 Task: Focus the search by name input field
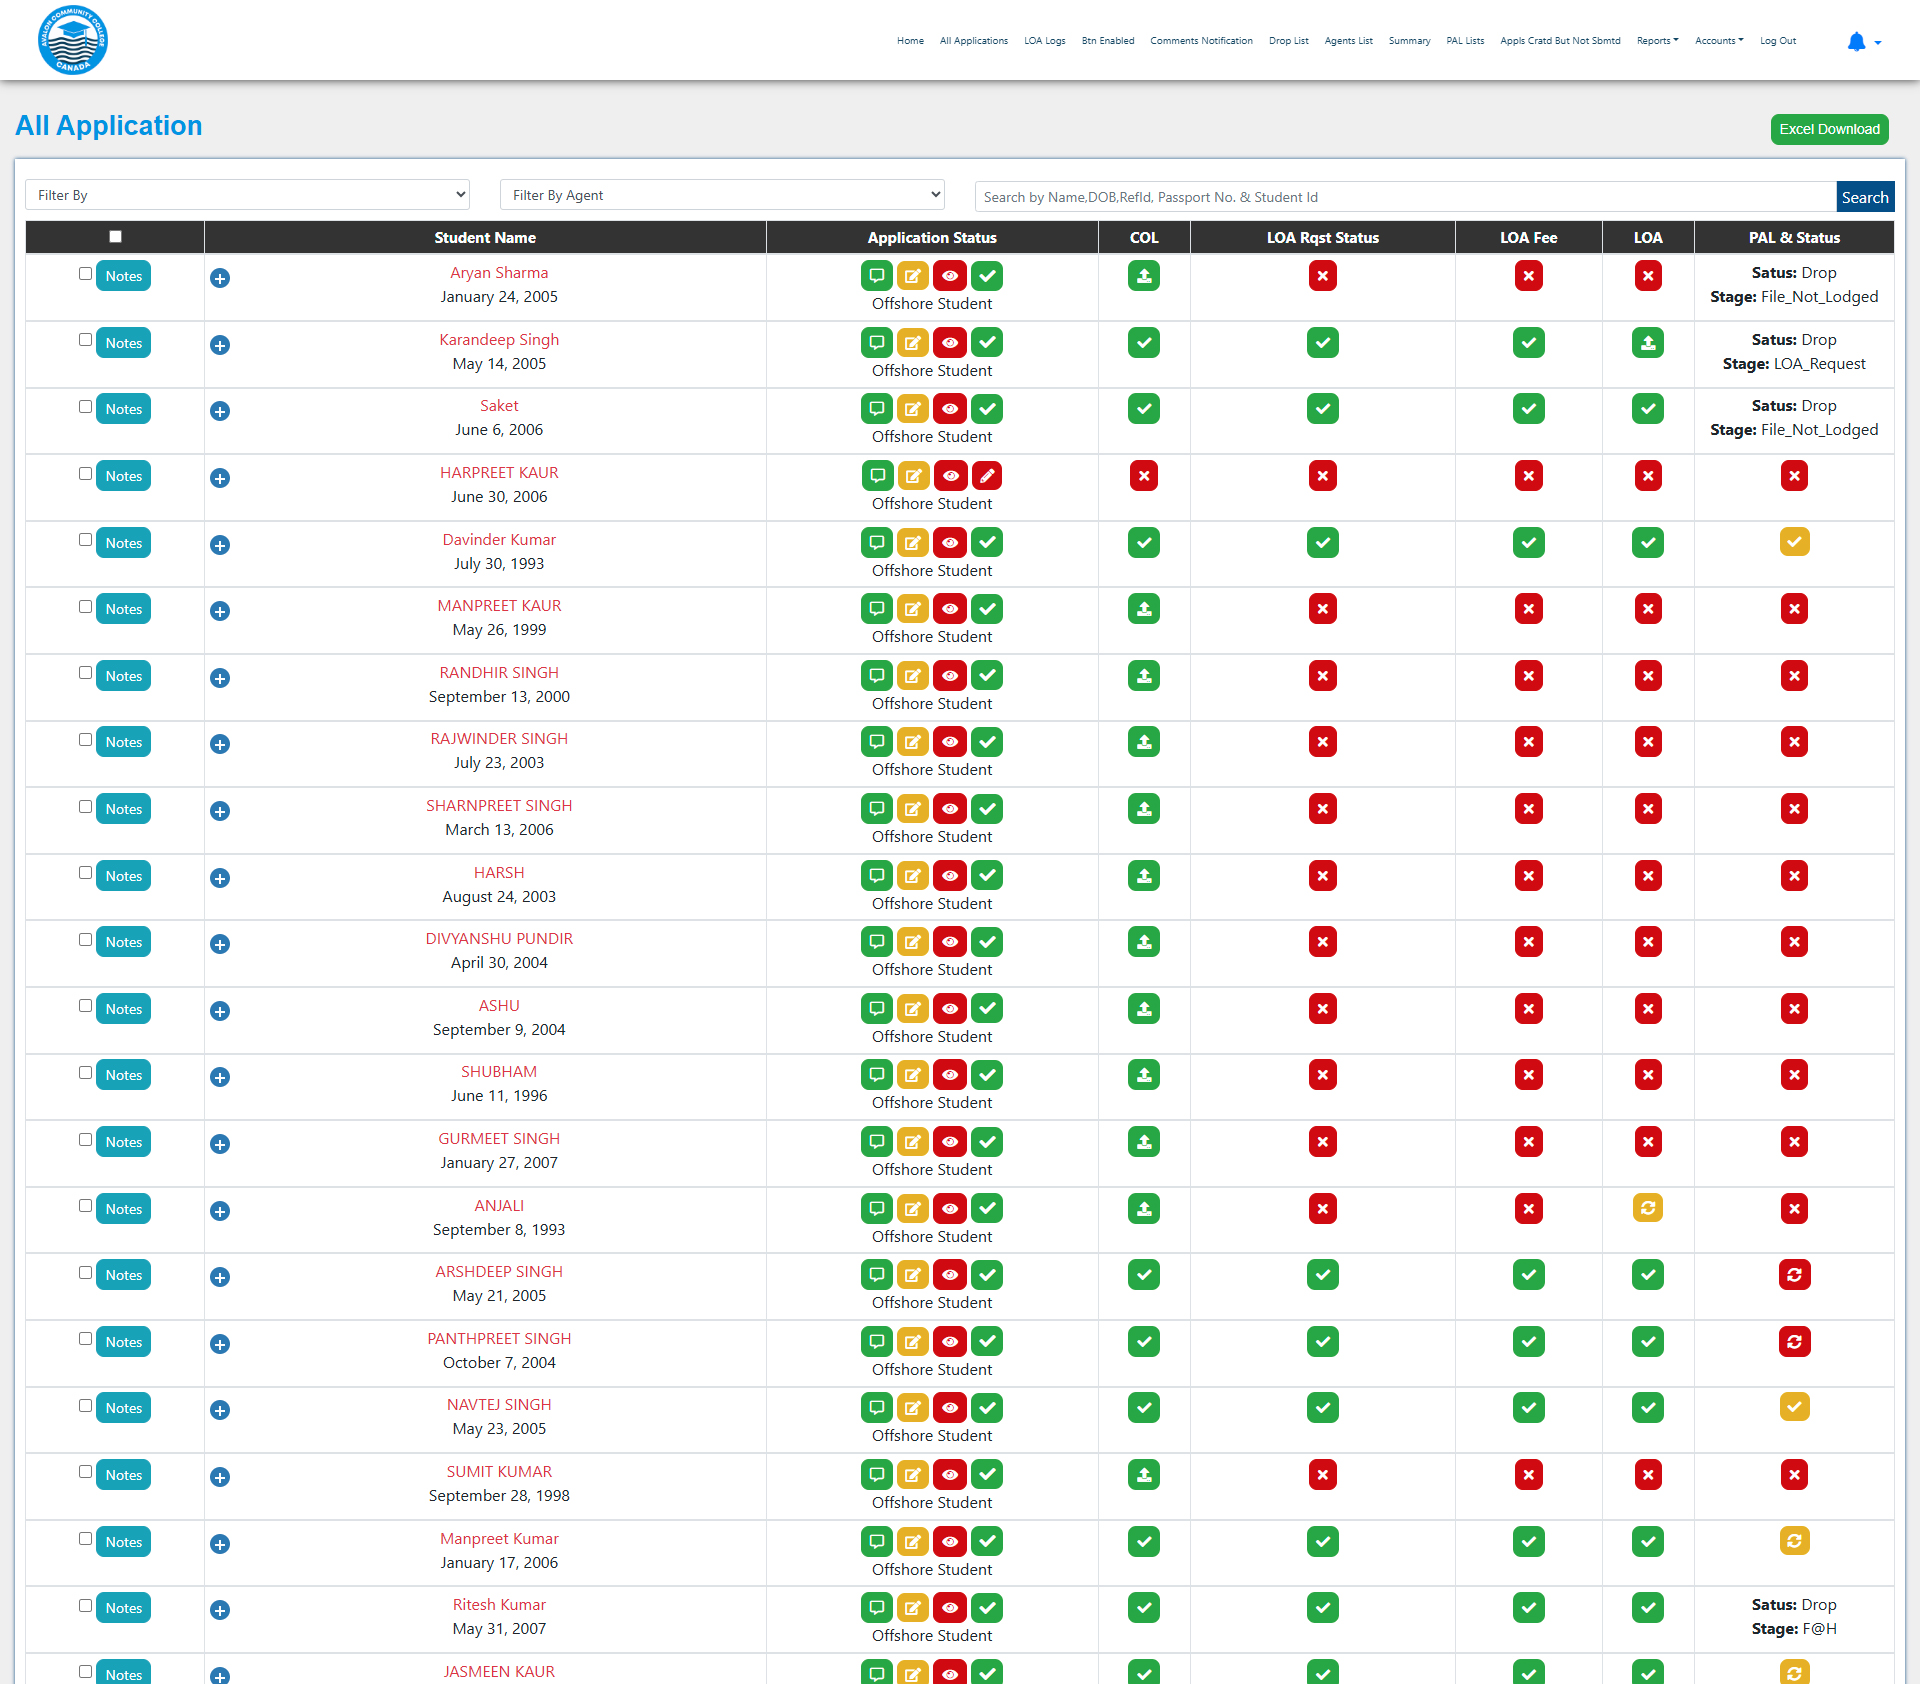pyautogui.click(x=1405, y=197)
